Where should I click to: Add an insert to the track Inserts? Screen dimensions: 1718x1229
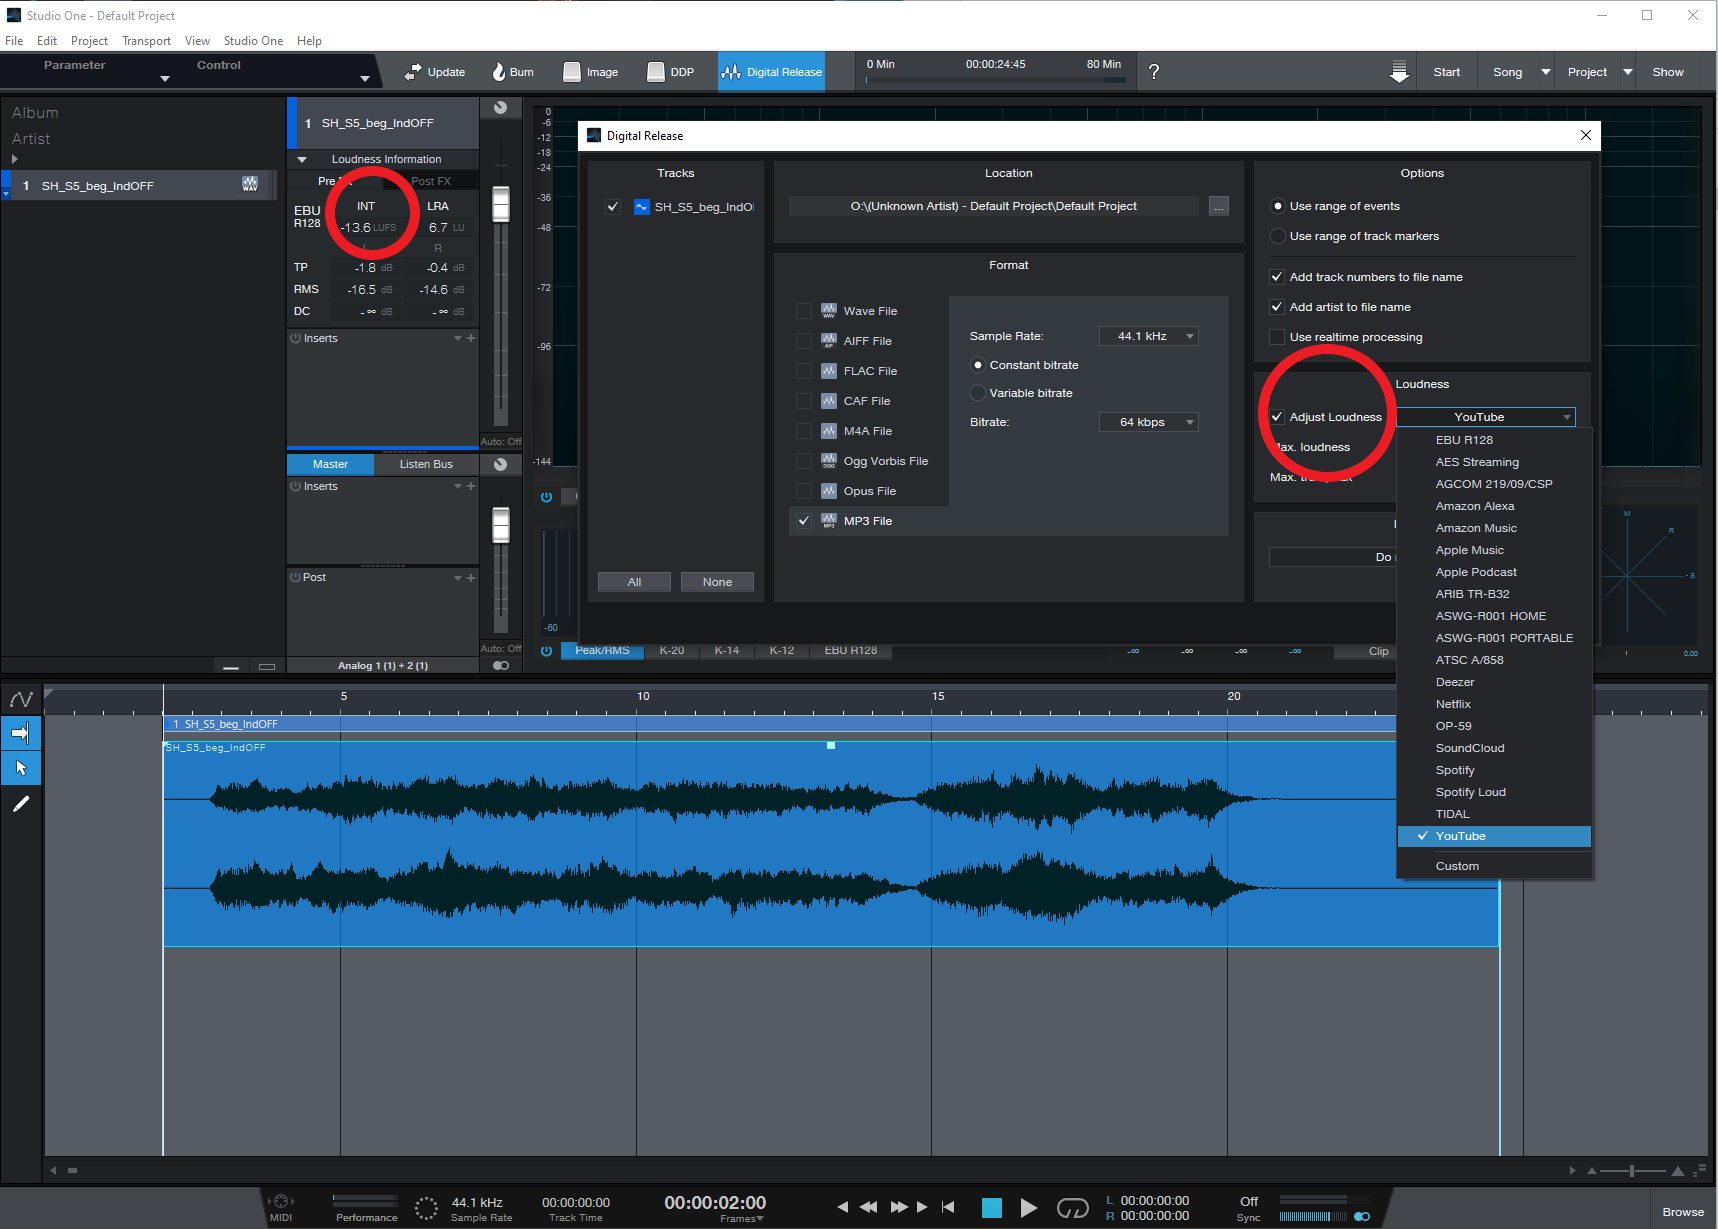tap(471, 338)
